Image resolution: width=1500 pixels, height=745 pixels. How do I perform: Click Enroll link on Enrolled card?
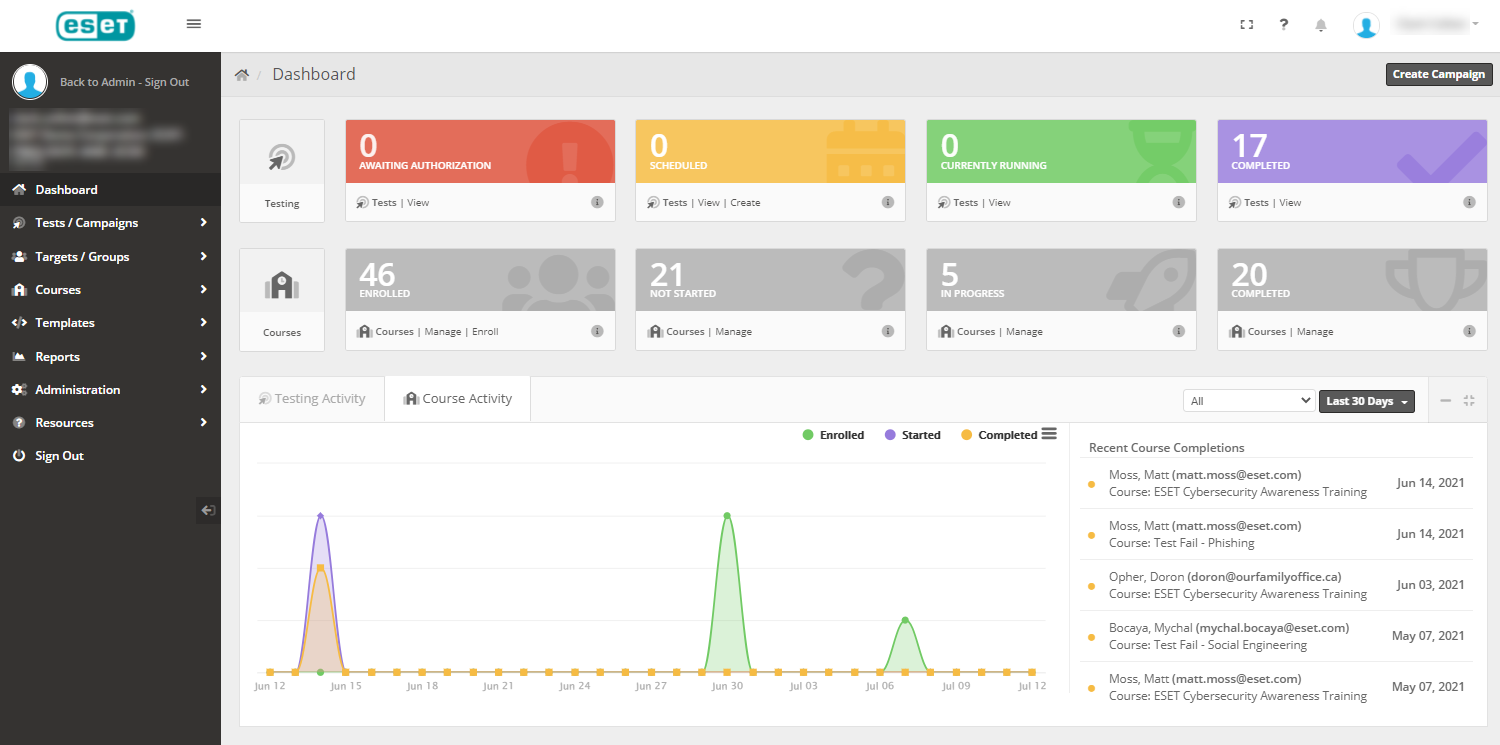485,332
